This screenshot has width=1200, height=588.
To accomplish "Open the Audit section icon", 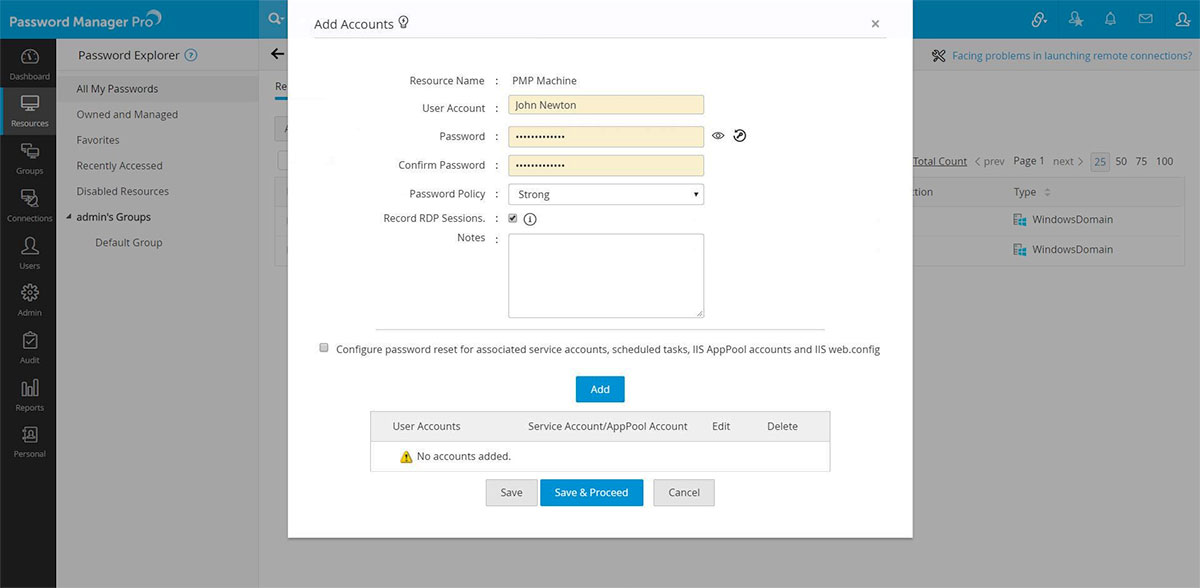I will coord(29,347).
